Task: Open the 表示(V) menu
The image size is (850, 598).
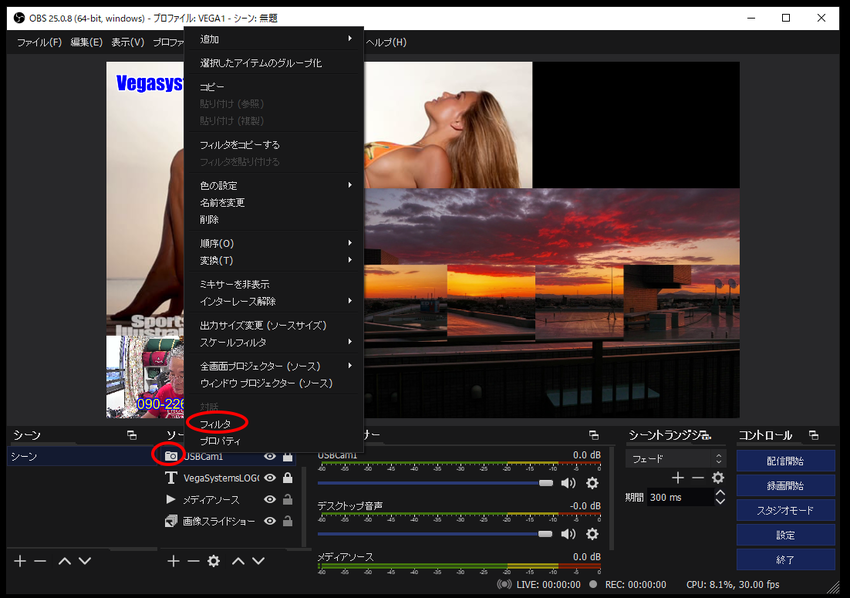Action: (127, 42)
